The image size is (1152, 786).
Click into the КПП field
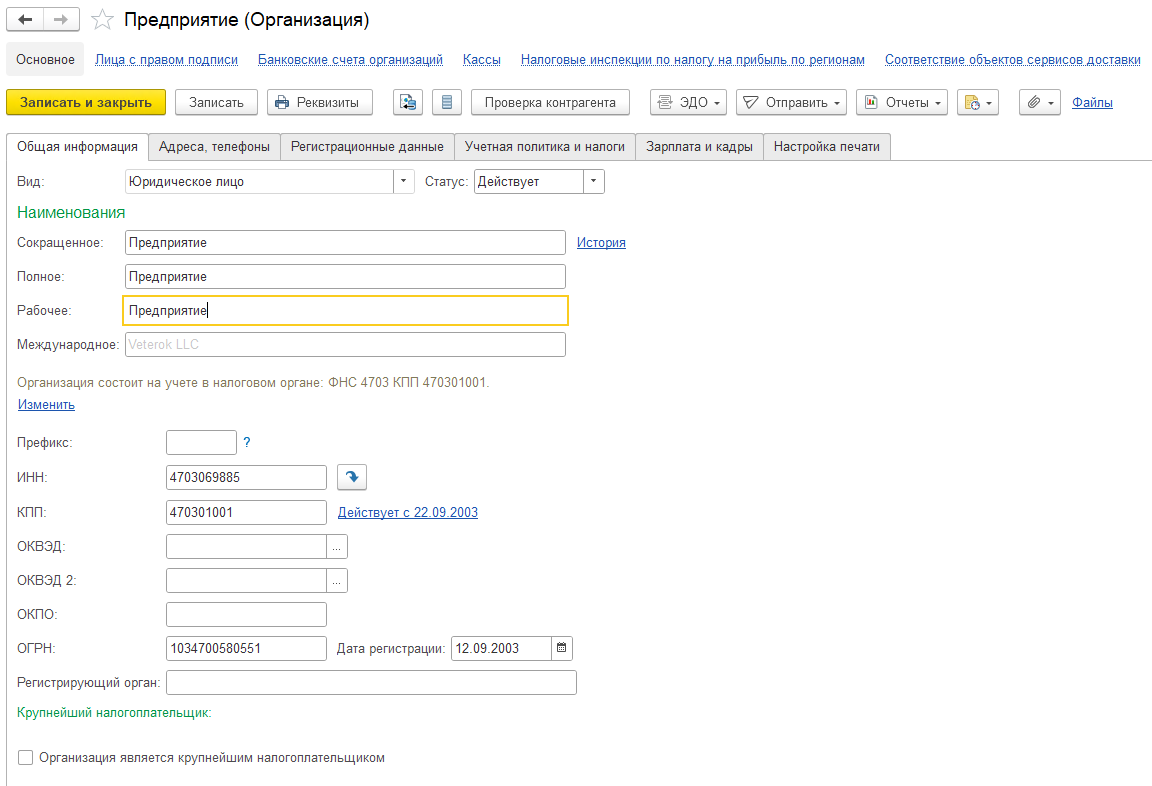click(x=246, y=512)
